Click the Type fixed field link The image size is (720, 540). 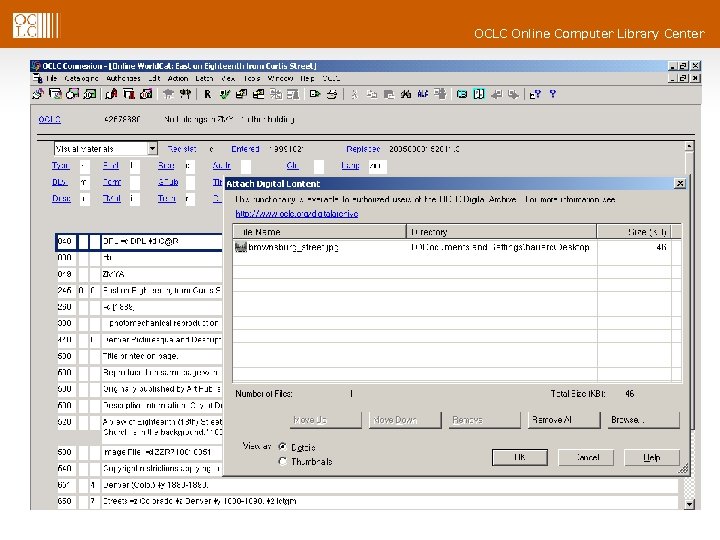pyautogui.click(x=61, y=165)
